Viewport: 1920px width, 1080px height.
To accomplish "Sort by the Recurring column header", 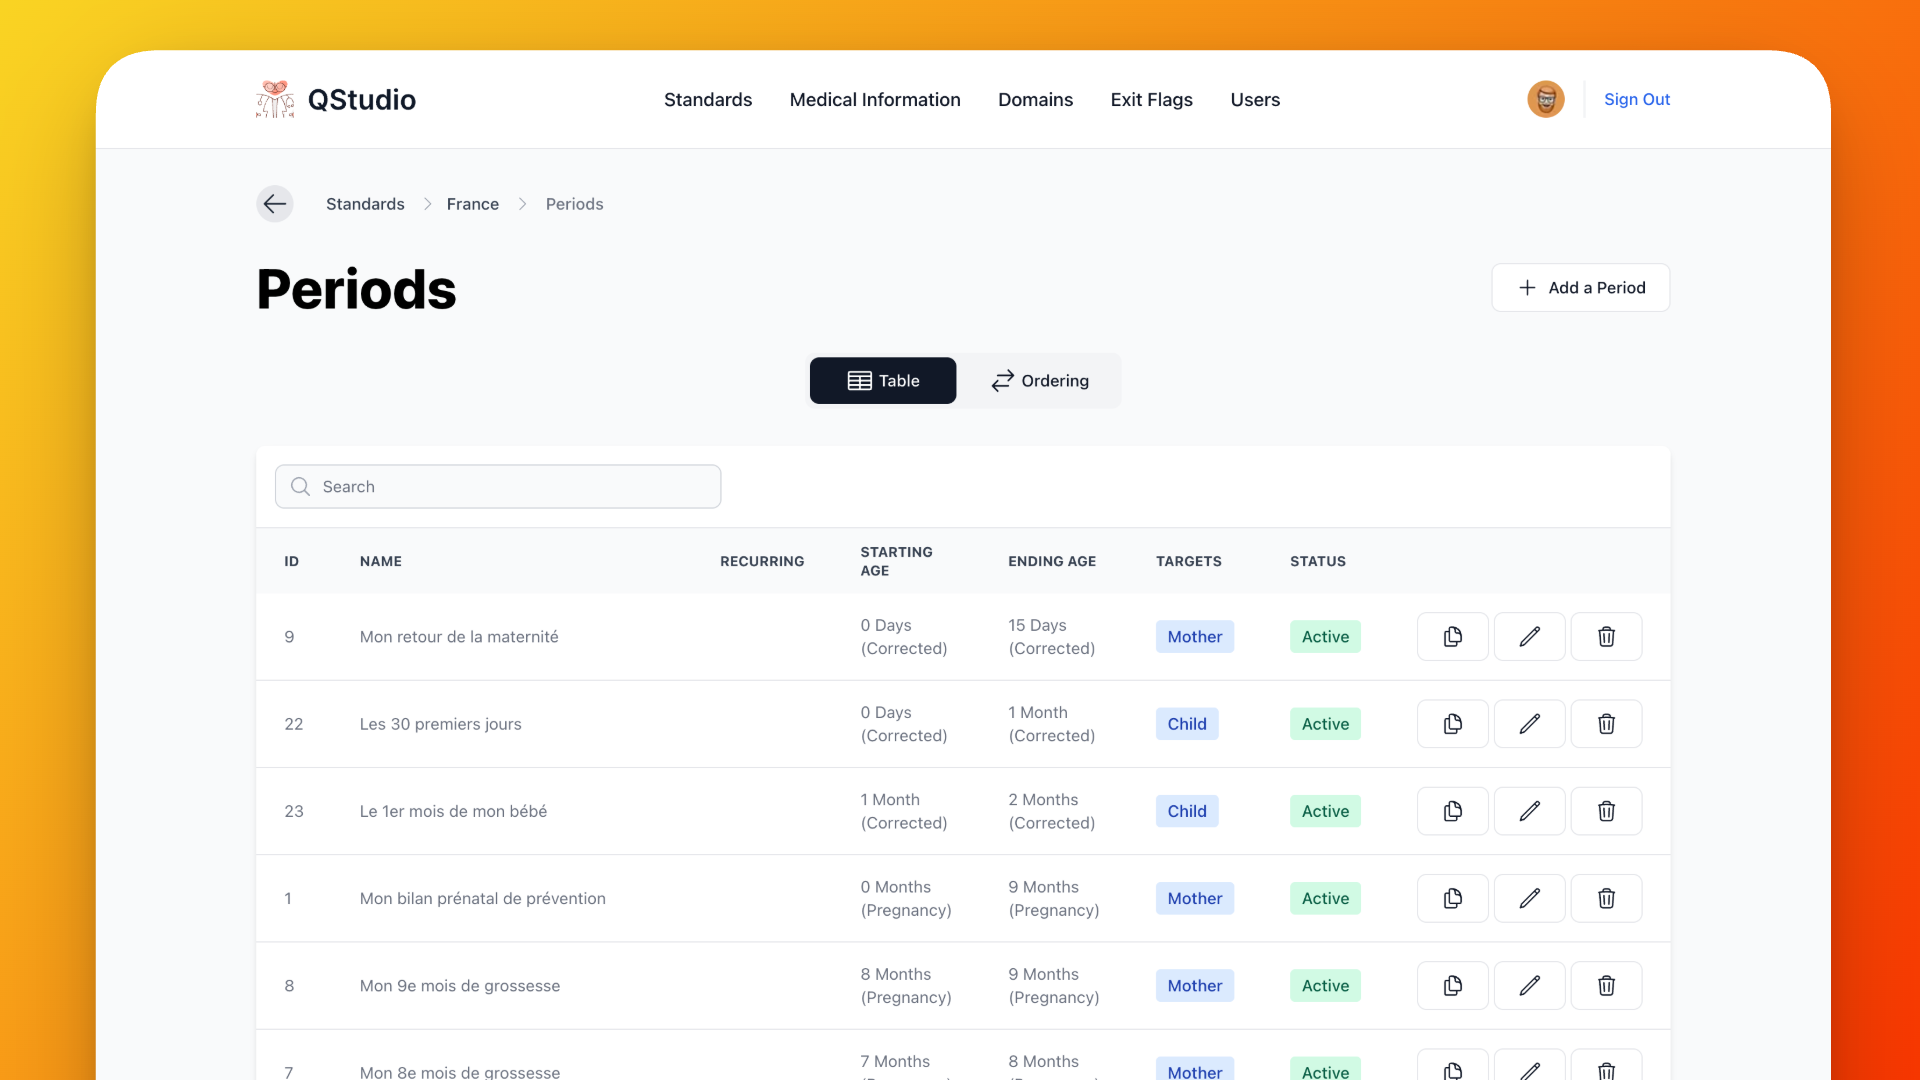I will 762,562.
